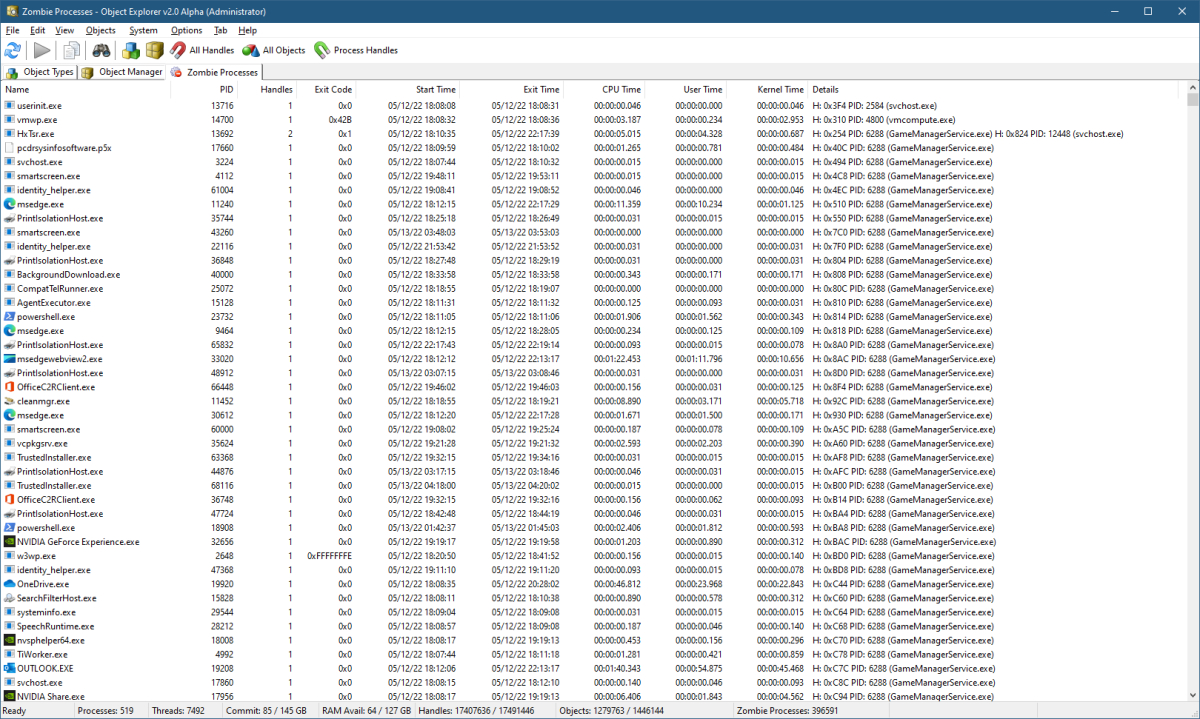The image size is (1200, 719).
Task: Show All Handles via red magnet button
Action: tap(201, 50)
